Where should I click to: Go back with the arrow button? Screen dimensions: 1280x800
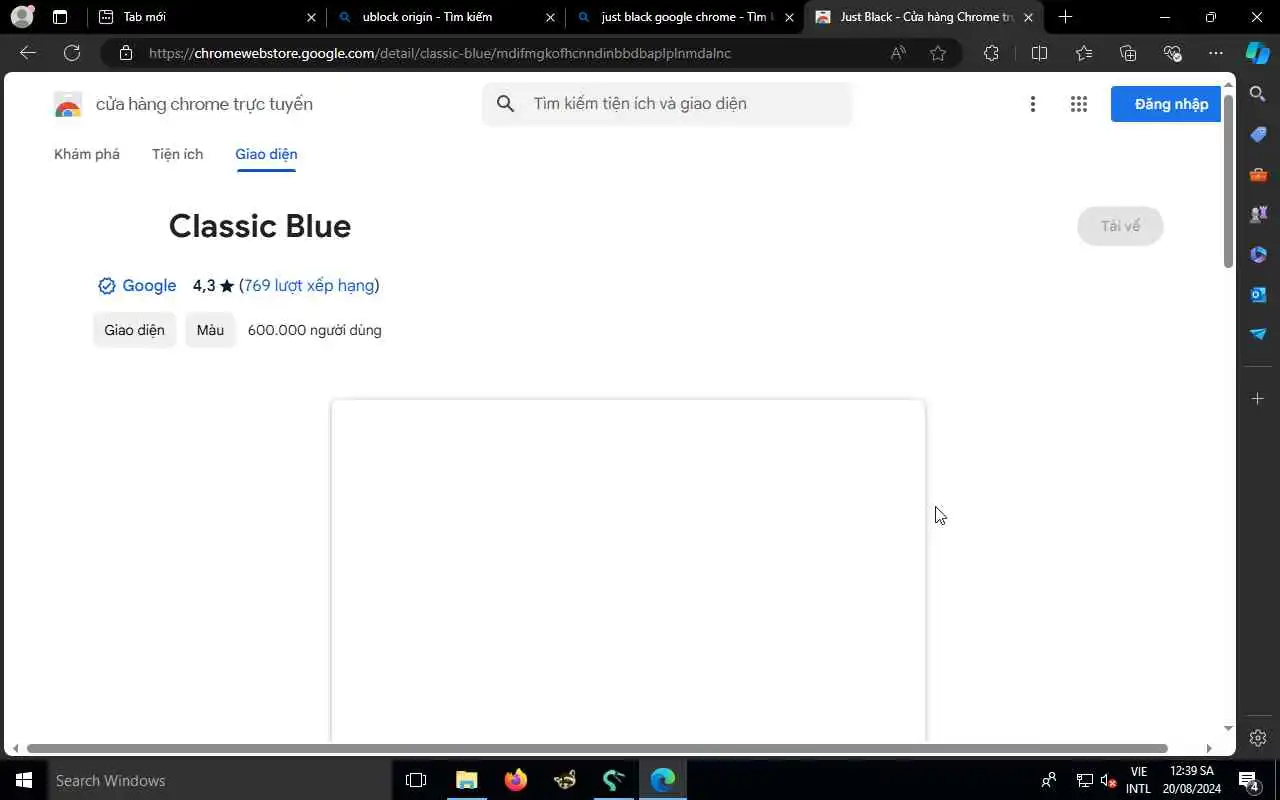click(x=28, y=53)
